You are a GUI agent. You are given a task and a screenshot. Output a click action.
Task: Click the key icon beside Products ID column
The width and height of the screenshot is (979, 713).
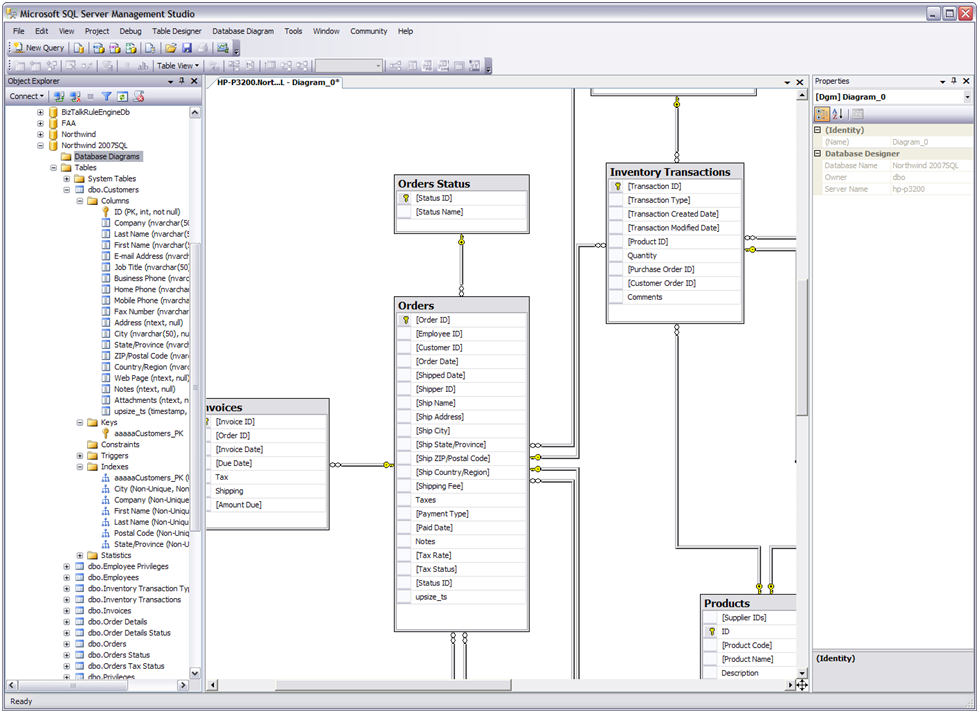click(712, 631)
